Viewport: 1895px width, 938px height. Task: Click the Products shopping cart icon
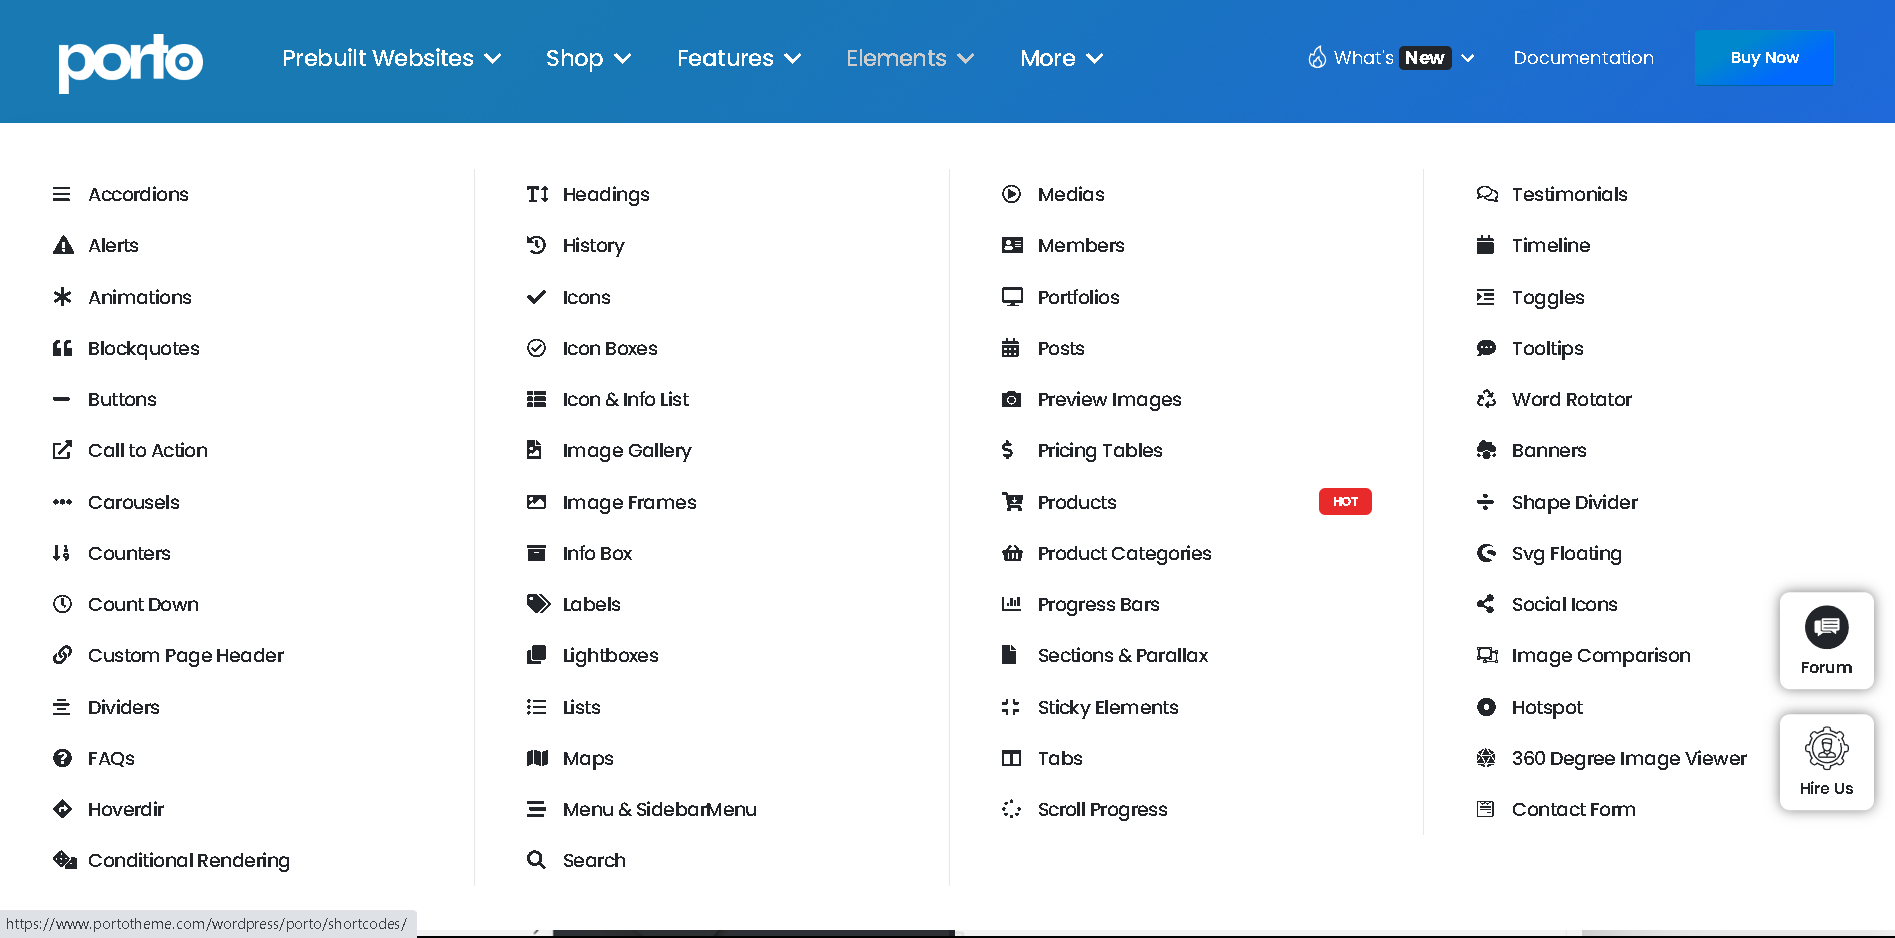(1012, 502)
